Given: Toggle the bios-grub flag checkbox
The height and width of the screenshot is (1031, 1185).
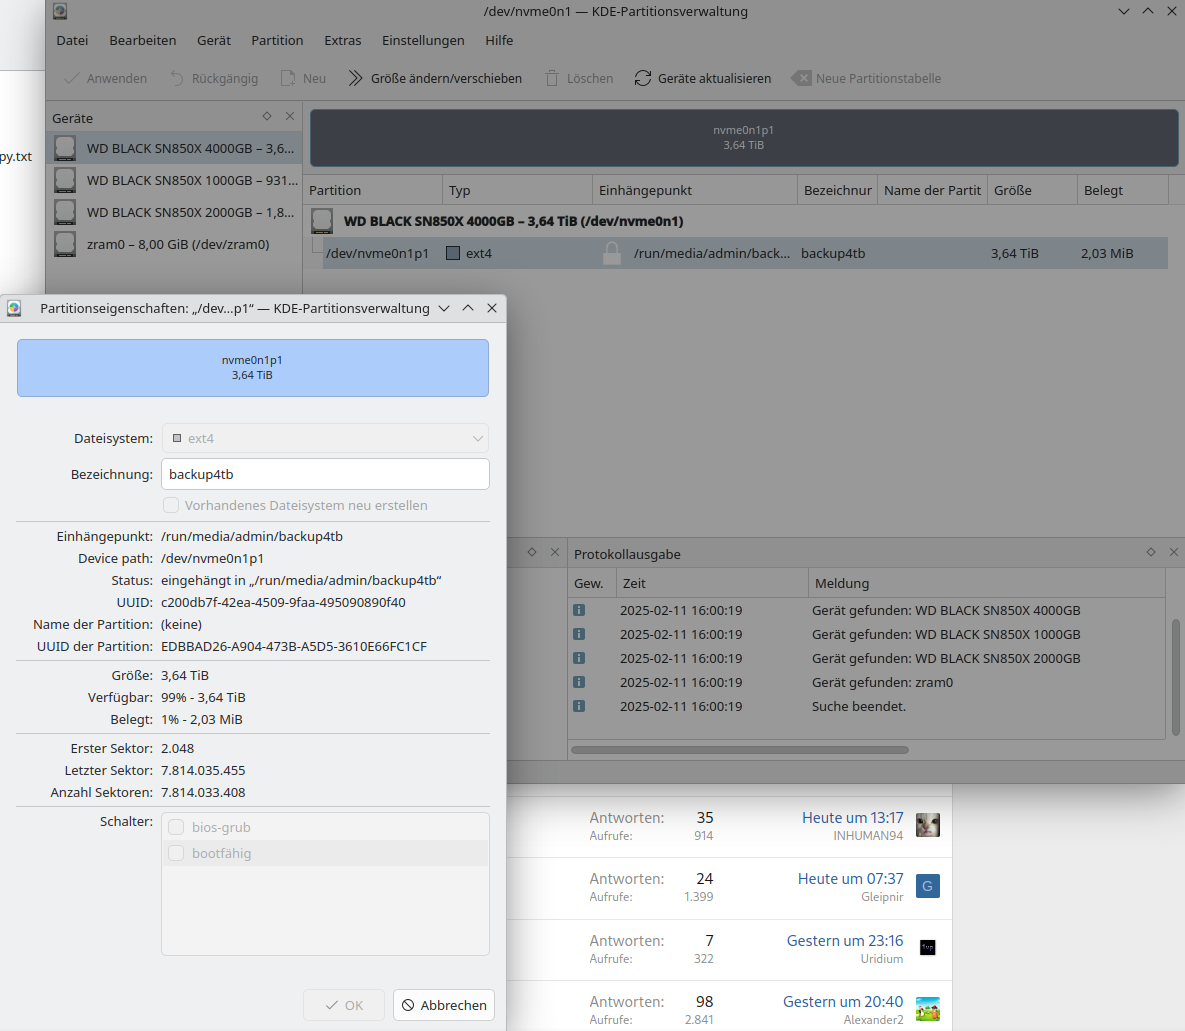Looking at the screenshot, I should (x=176, y=827).
